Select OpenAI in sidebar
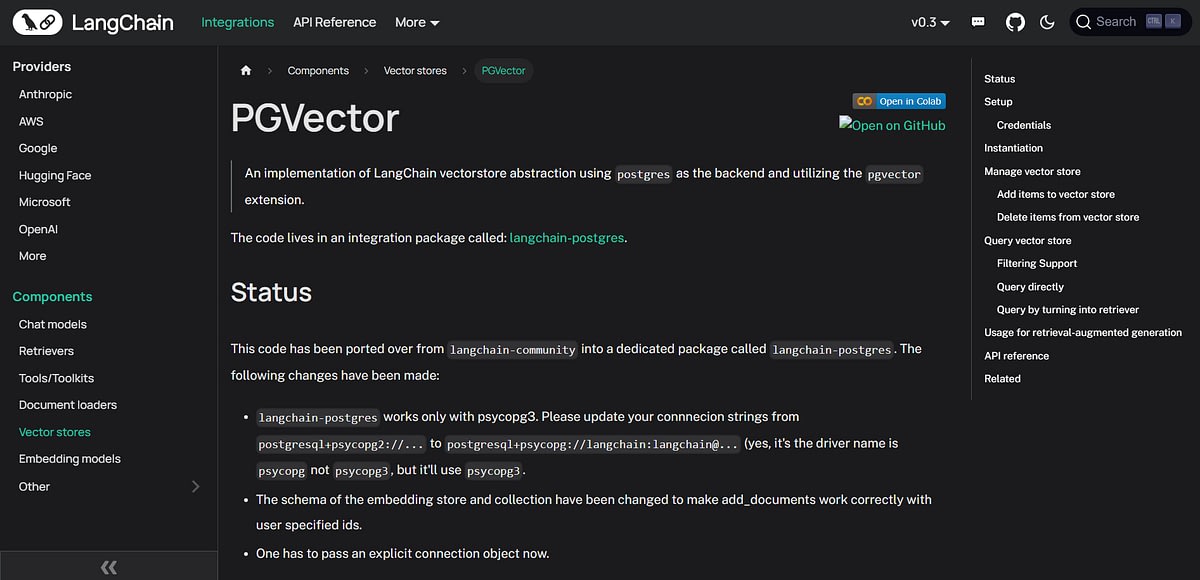 [38, 229]
